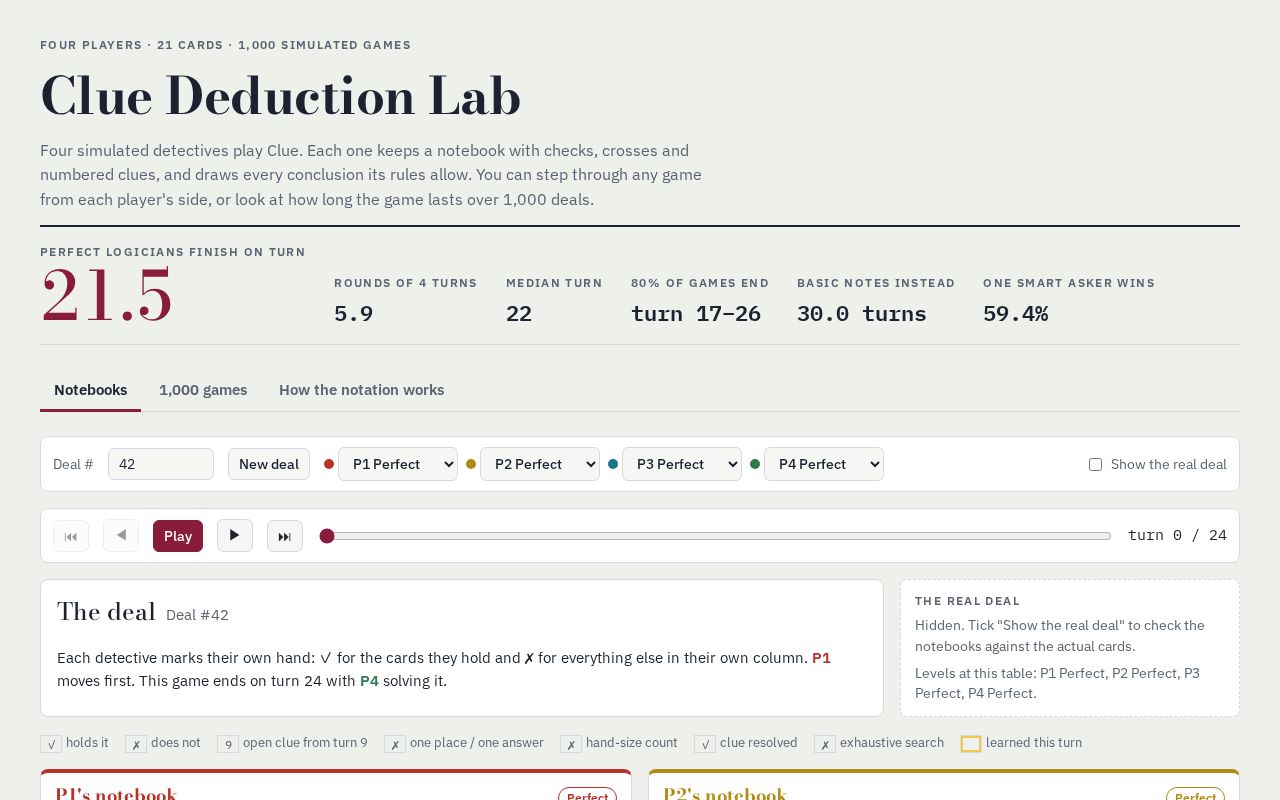
Task: Click the numbered '9' open clue legend icon
Action: (x=228, y=744)
